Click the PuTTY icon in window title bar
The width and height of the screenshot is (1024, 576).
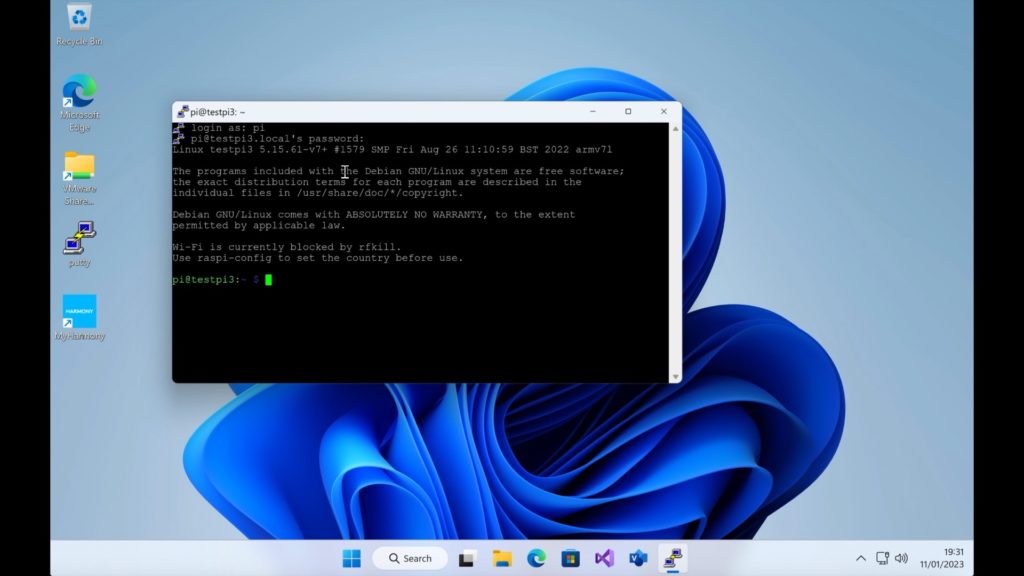click(182, 112)
